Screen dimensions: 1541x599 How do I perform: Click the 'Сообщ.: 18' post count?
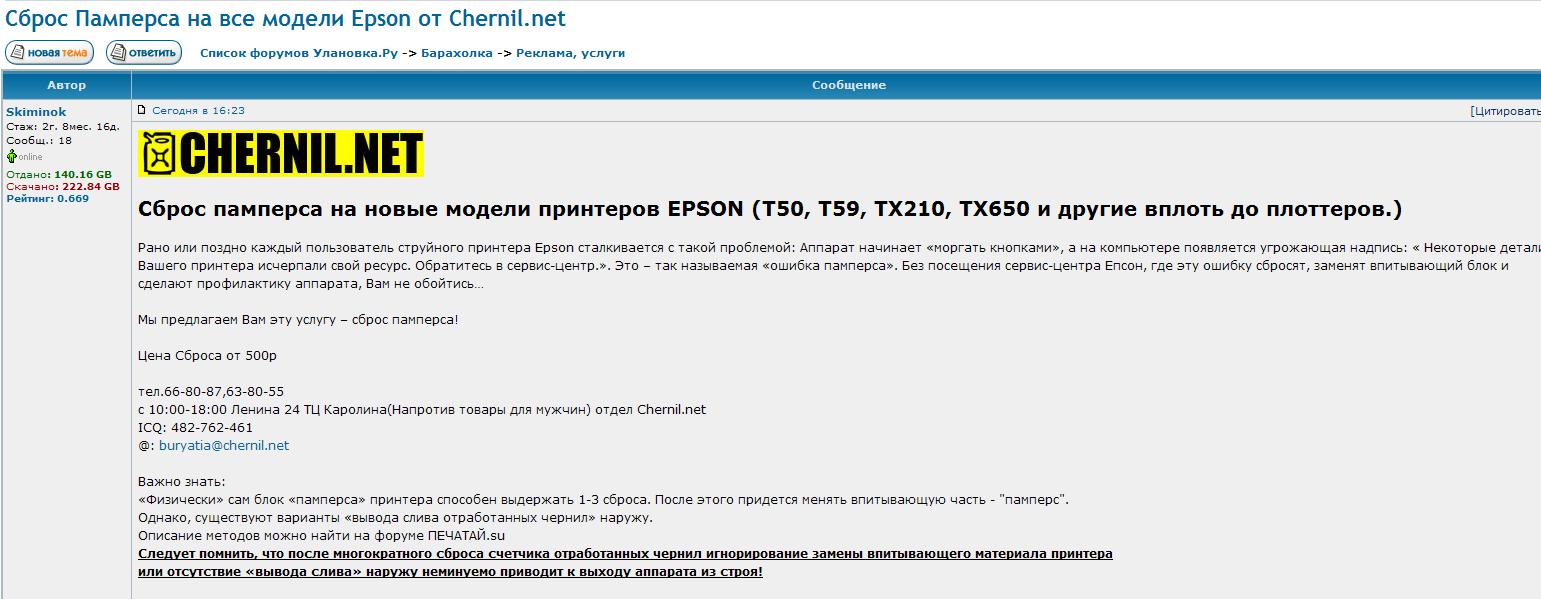(39, 141)
